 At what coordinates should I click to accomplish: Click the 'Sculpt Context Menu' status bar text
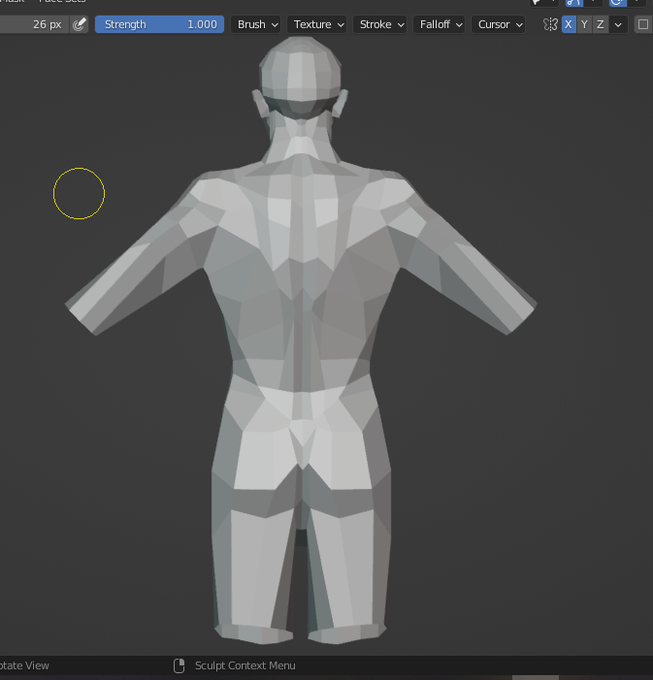click(245, 666)
